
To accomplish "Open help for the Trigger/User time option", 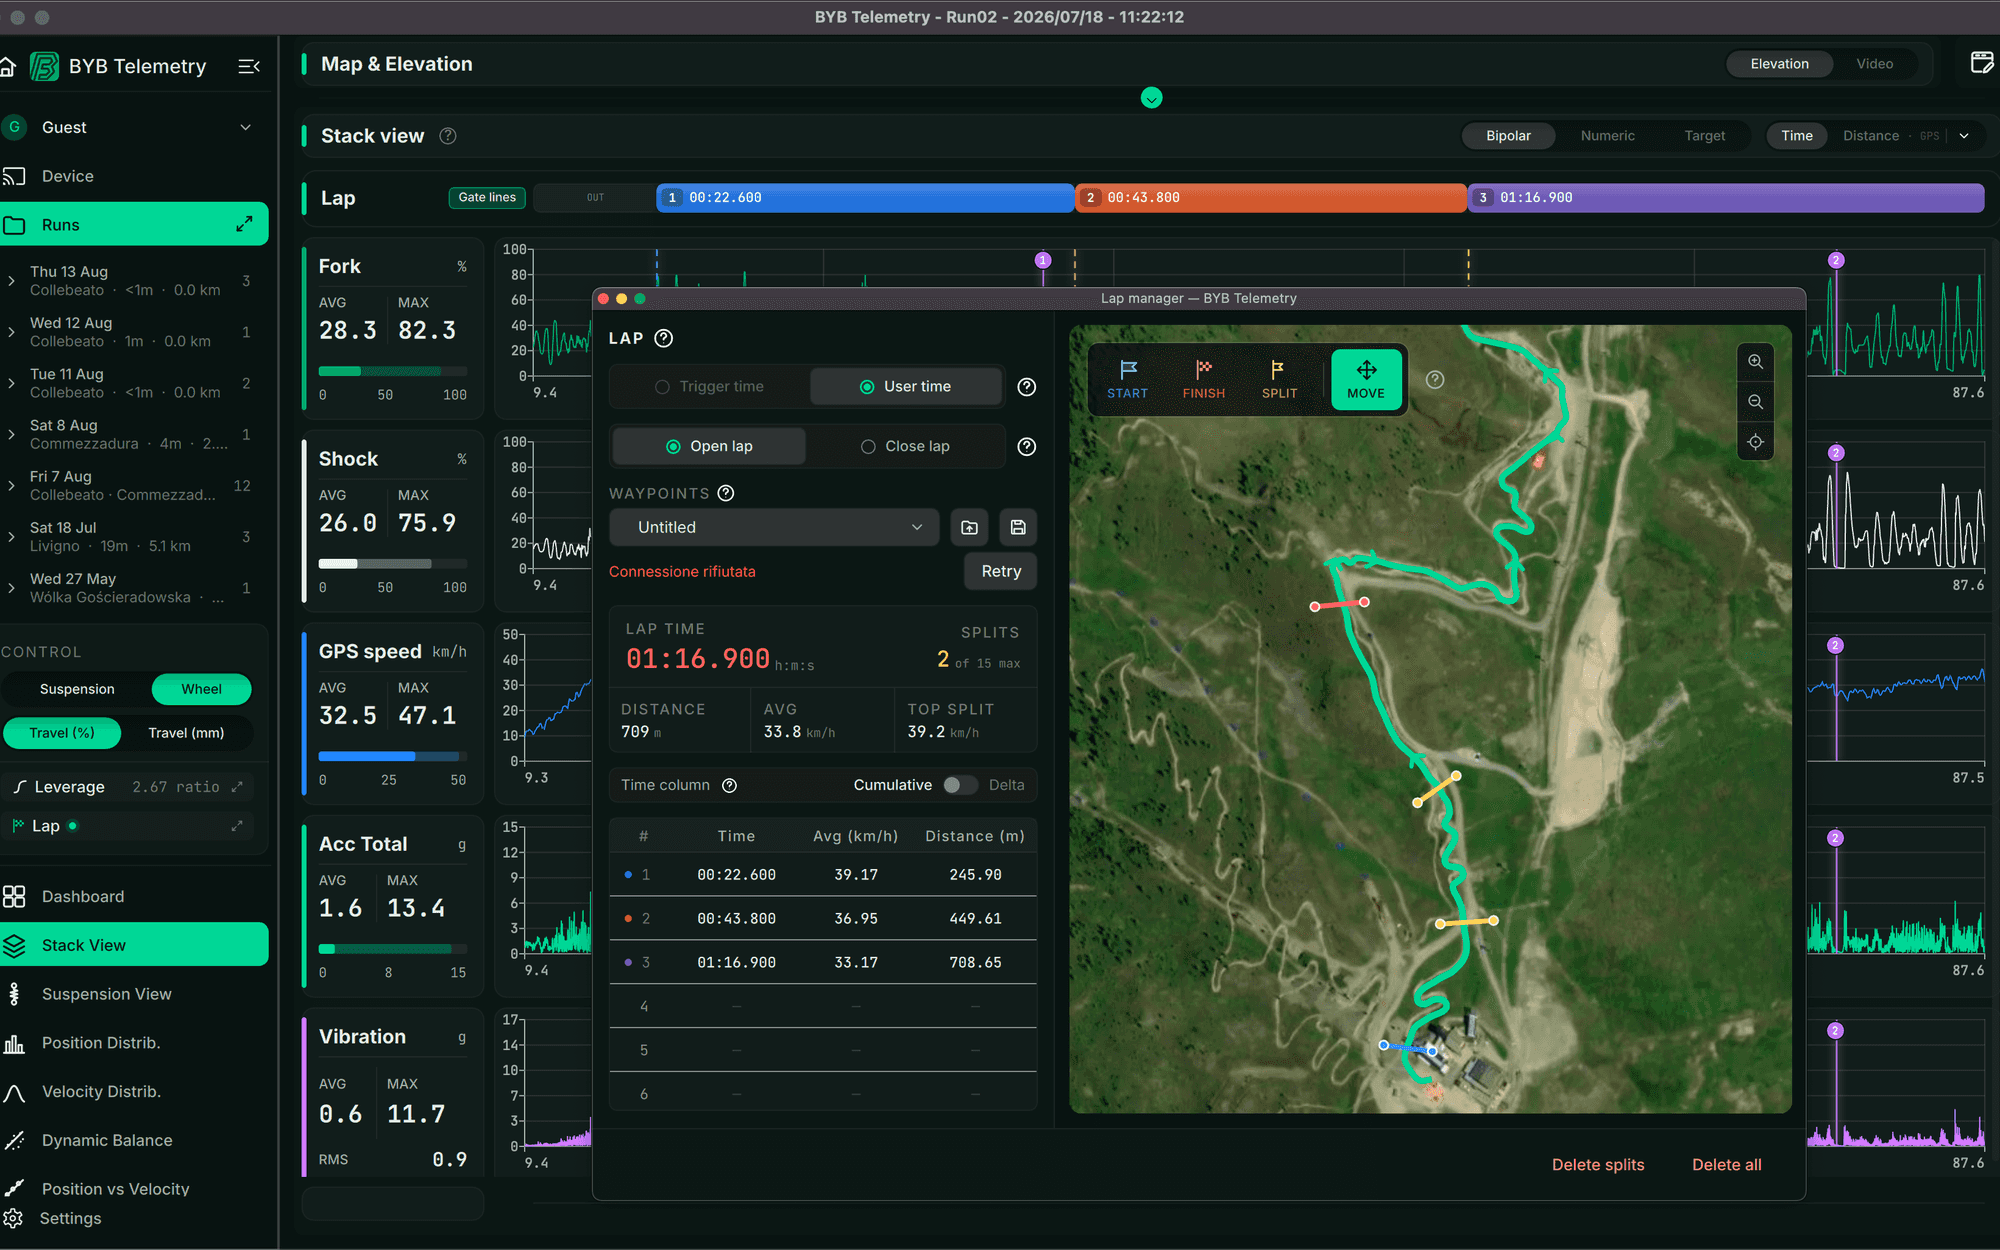I will (1026, 387).
